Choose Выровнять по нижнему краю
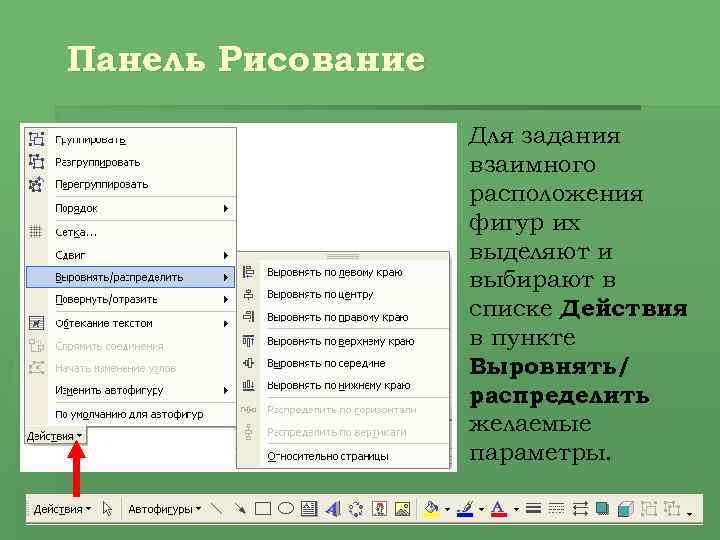The width and height of the screenshot is (720, 540). click(x=343, y=385)
